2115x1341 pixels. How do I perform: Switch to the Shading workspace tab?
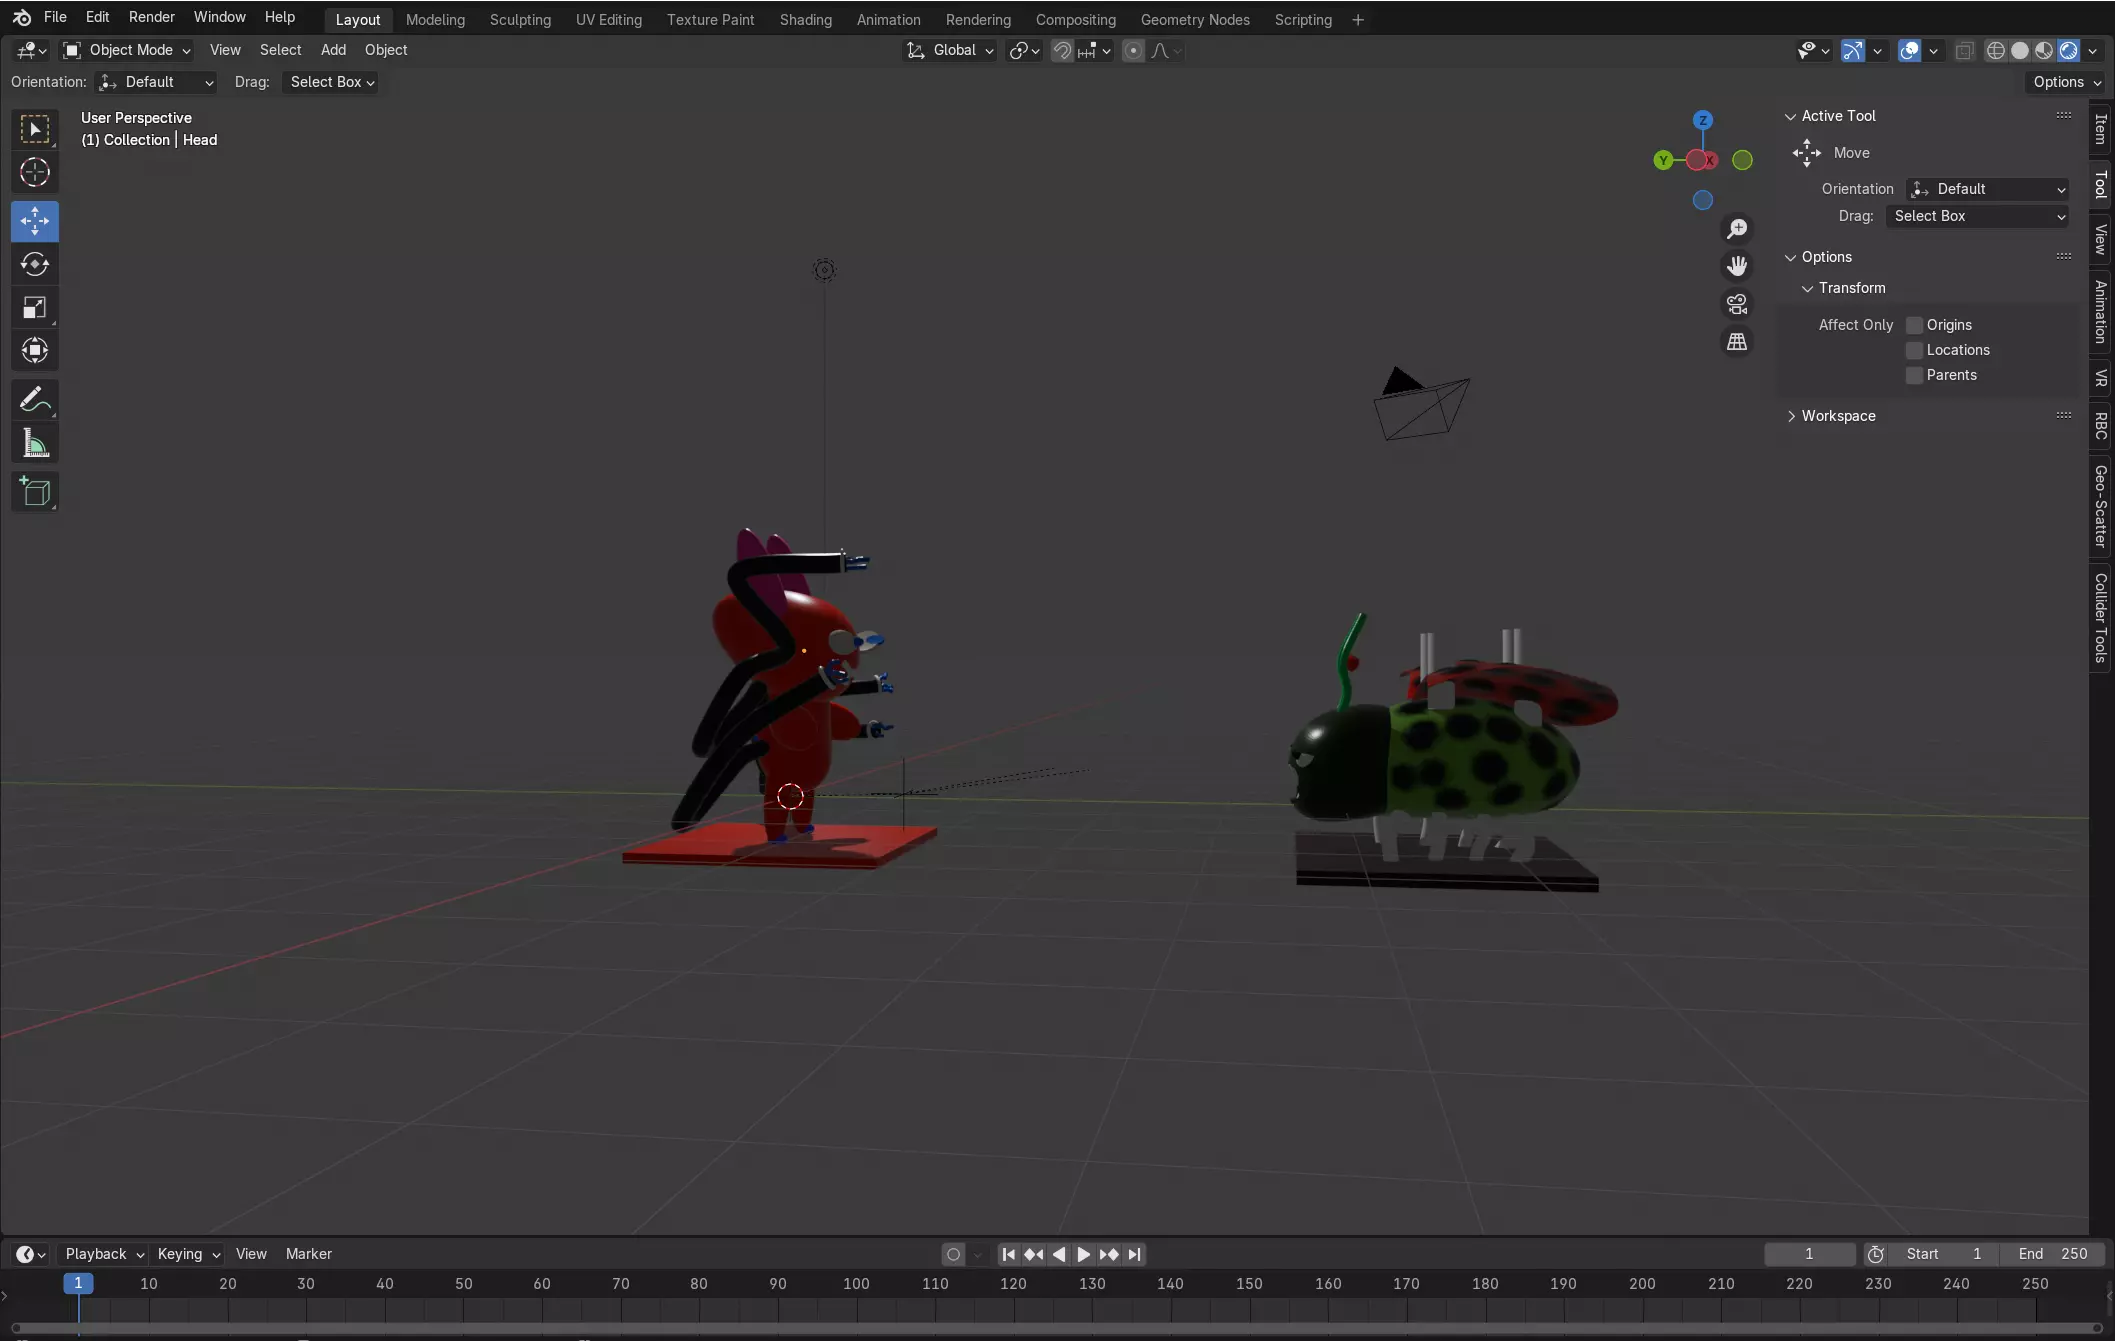[x=806, y=20]
